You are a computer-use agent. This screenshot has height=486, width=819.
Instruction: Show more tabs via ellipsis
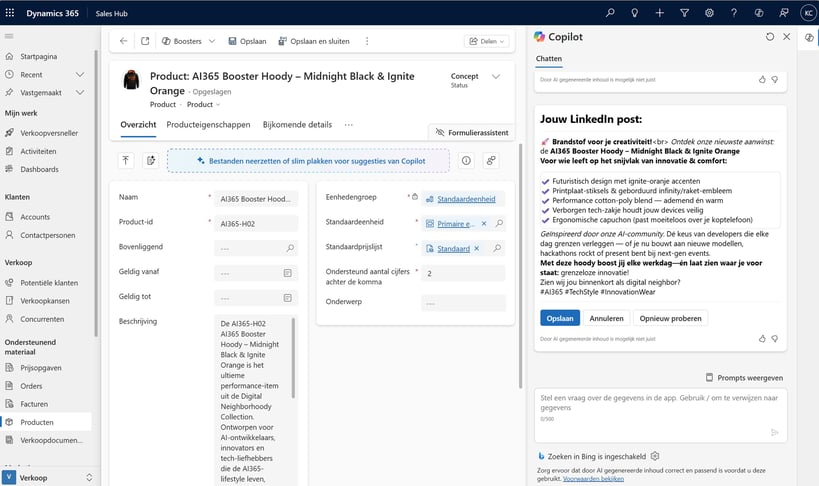pos(348,125)
